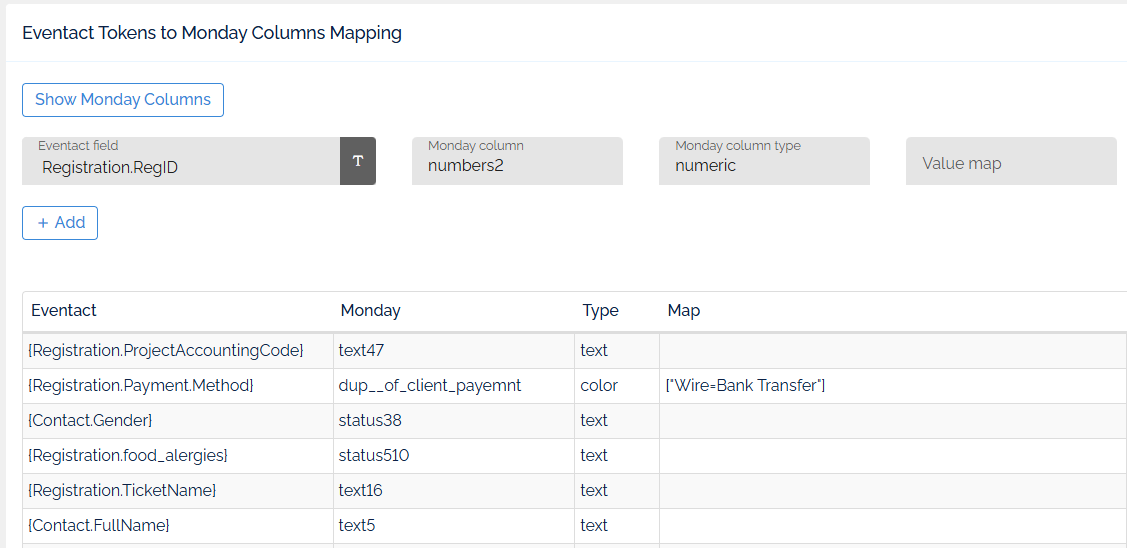Select the {Contact.Gender} cell
The height and width of the screenshot is (548, 1127).
pyautogui.click(x=178, y=421)
